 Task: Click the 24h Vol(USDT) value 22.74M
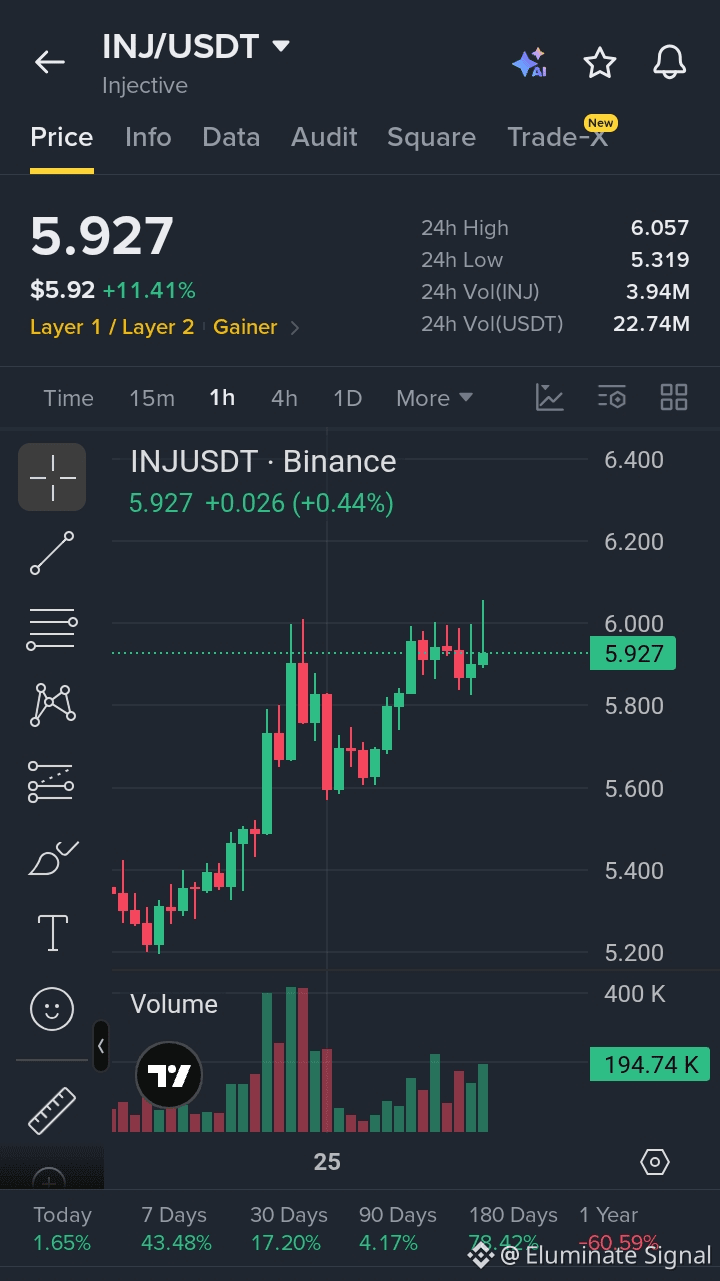pyautogui.click(x=651, y=324)
